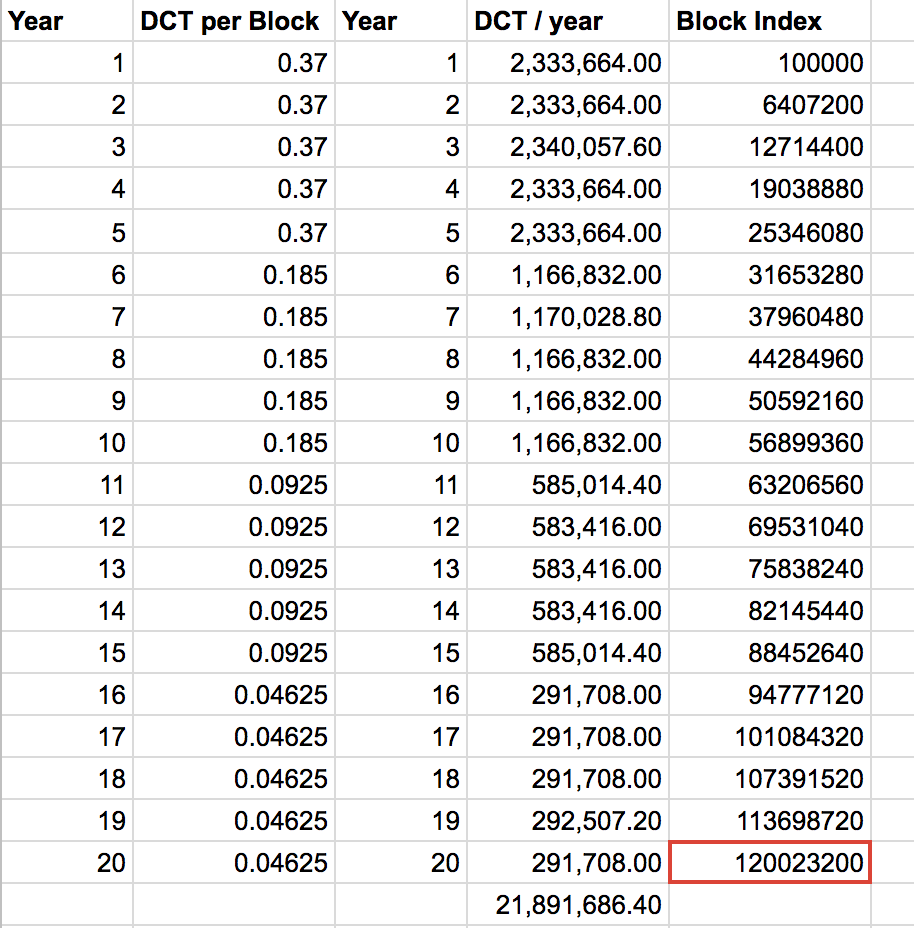Click the 585,014.40 cell in year 11 row

568,485
